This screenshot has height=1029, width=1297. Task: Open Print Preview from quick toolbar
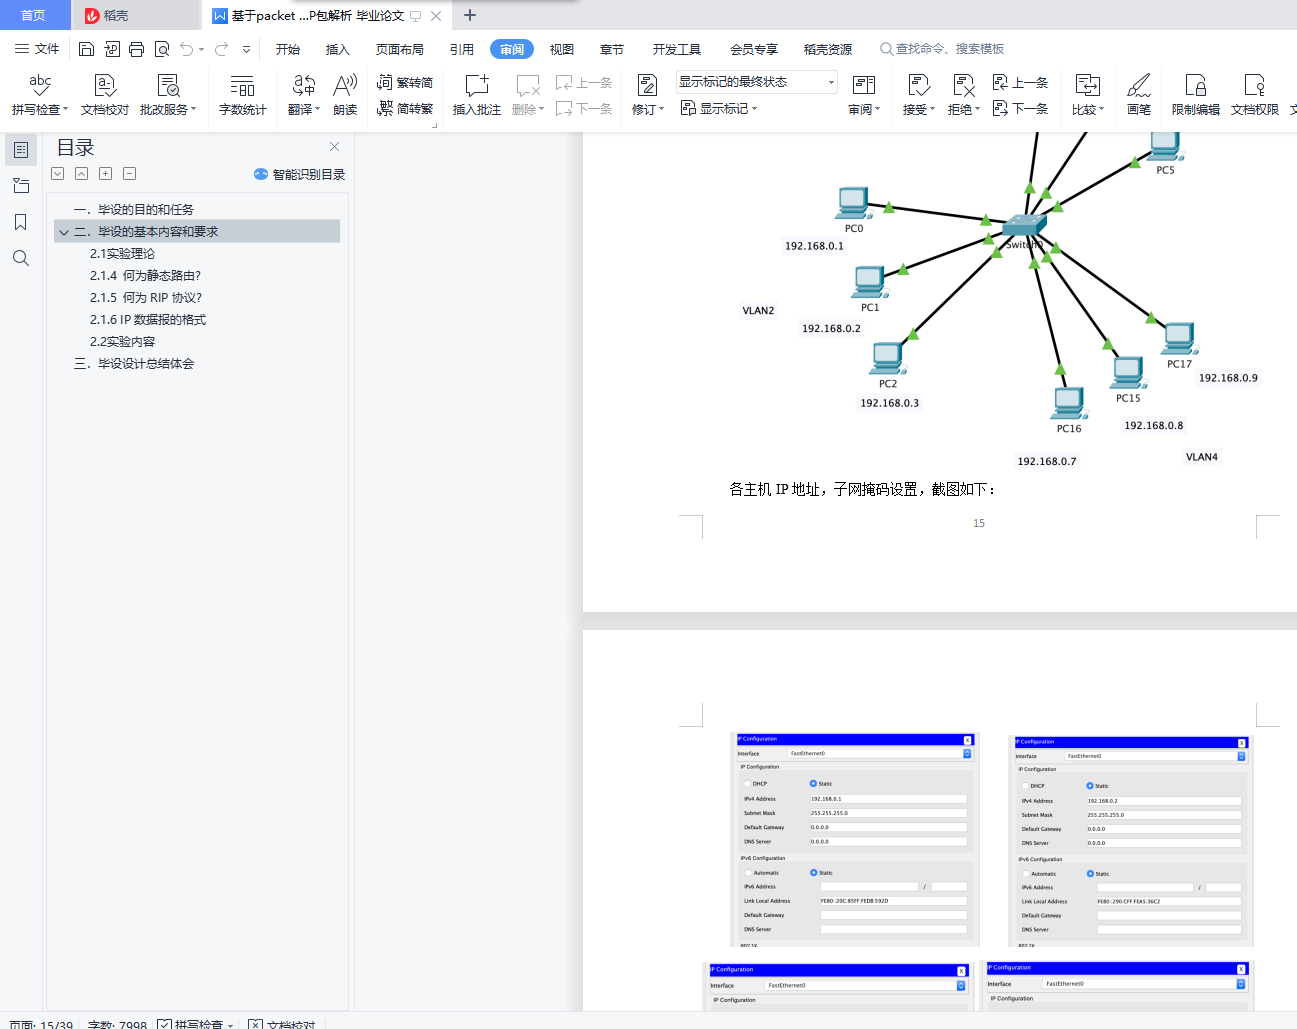[x=161, y=49]
